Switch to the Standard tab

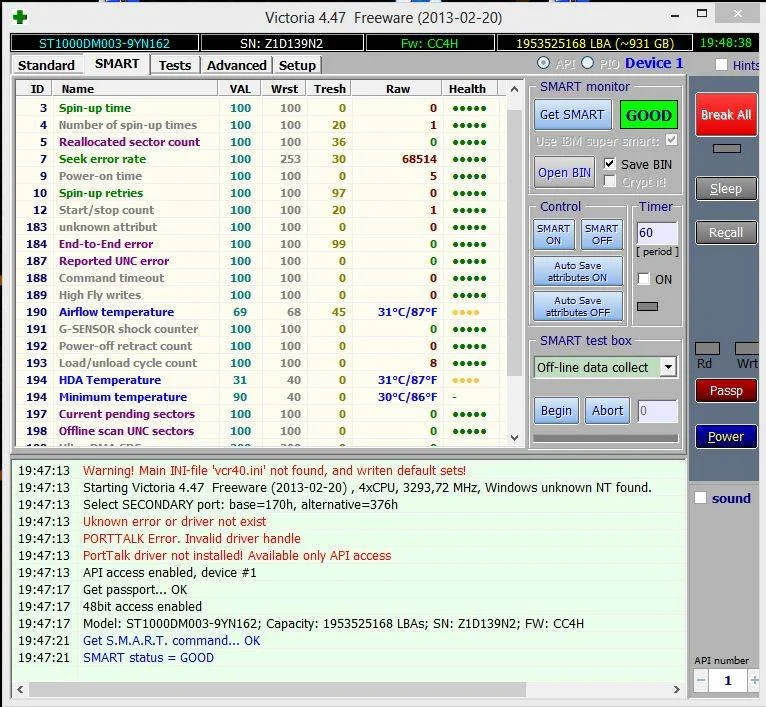coord(46,65)
